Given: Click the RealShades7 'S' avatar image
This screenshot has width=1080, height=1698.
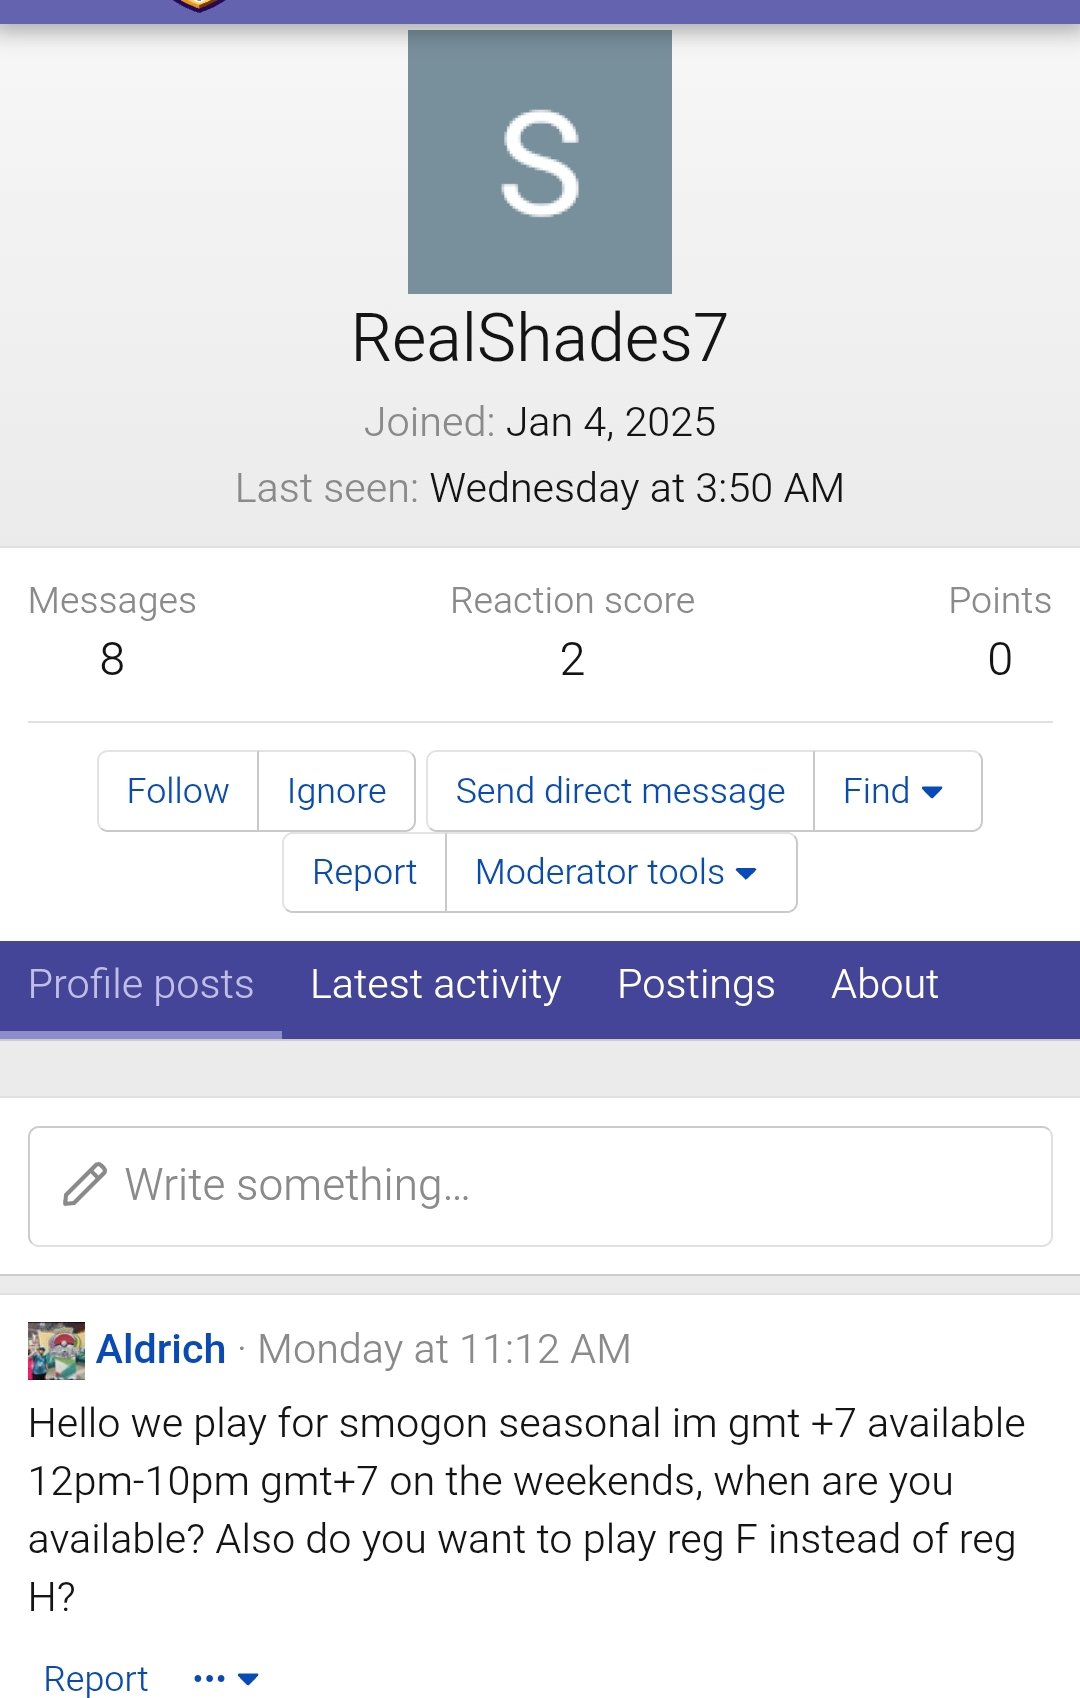Looking at the screenshot, I should [540, 162].
